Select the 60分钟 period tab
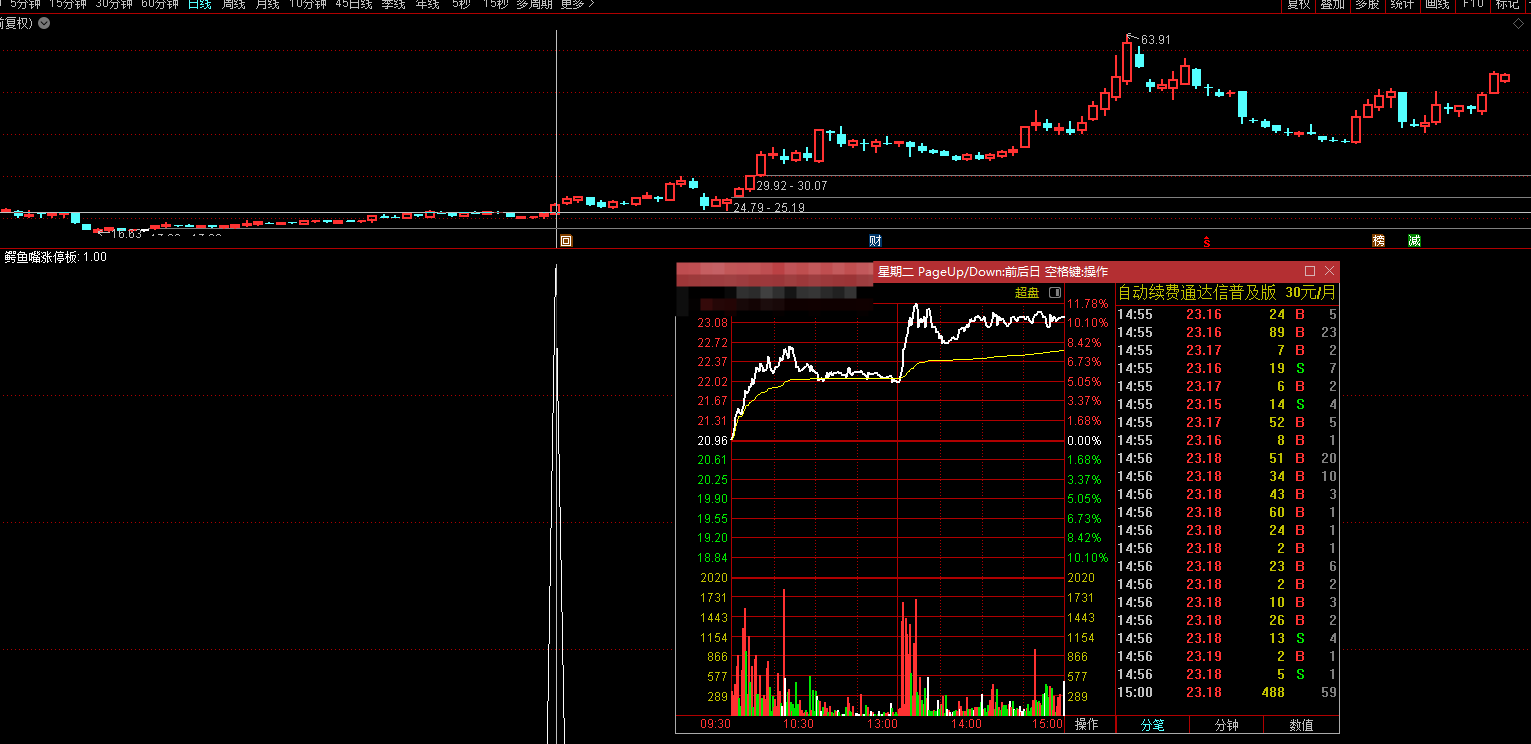Viewport: 1531px width, 744px height. pyautogui.click(x=160, y=4)
